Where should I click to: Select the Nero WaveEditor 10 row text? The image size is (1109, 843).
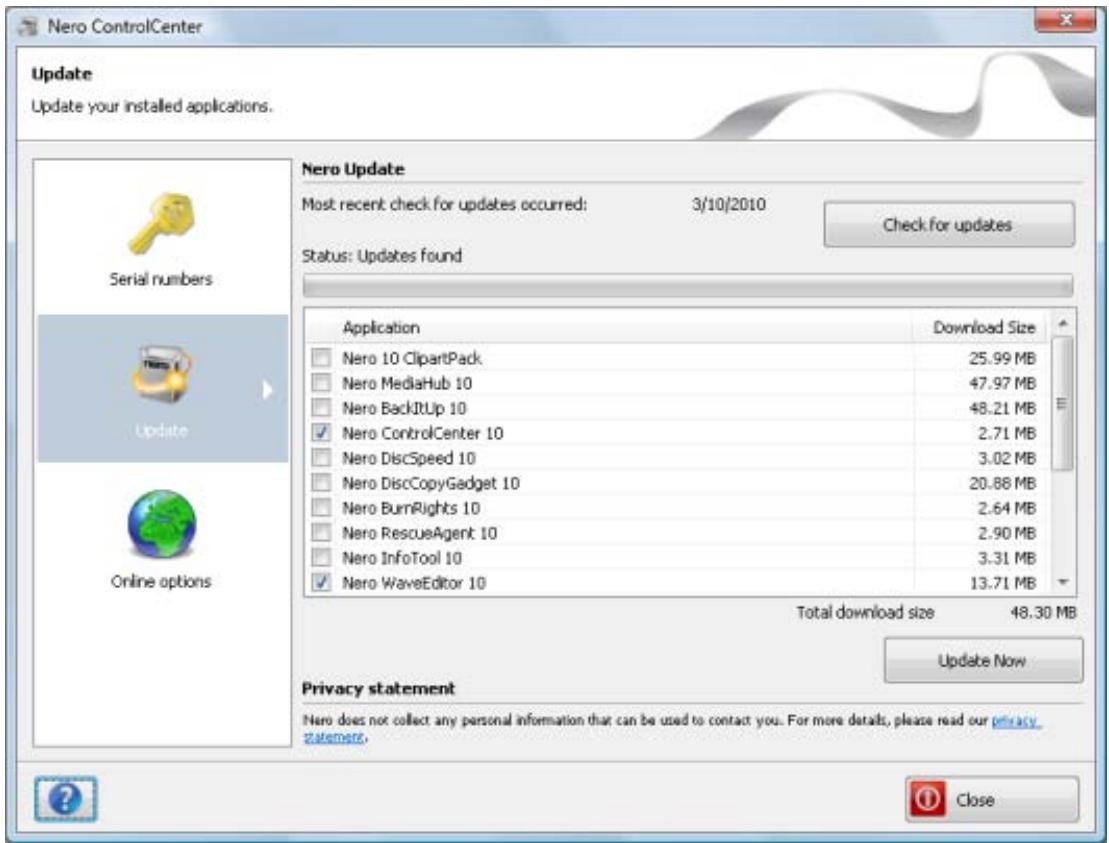414,583
